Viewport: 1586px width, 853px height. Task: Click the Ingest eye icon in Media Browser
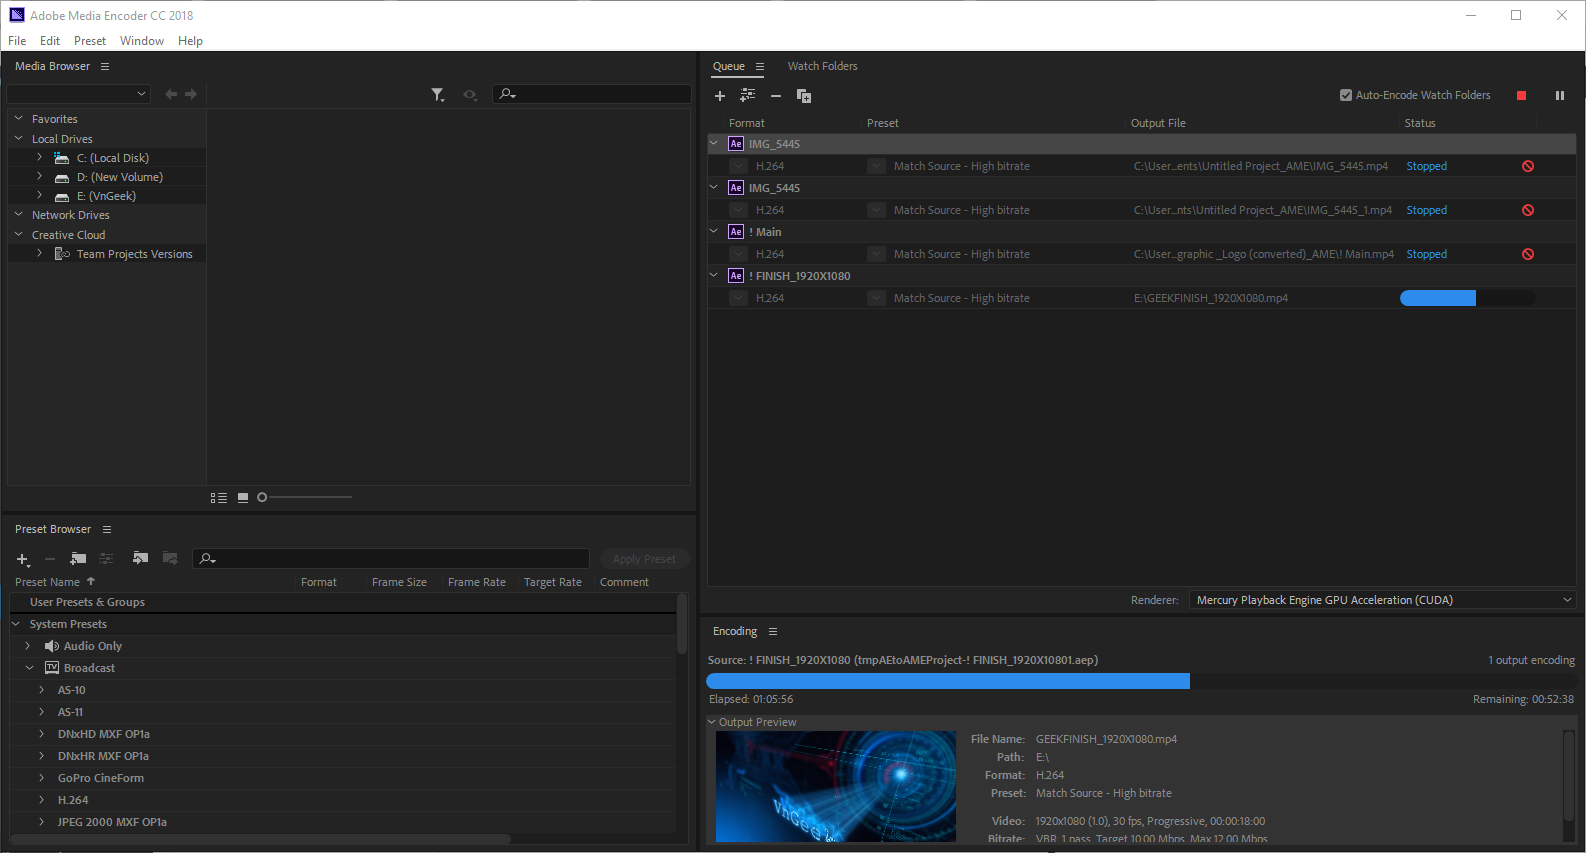pyautogui.click(x=470, y=94)
